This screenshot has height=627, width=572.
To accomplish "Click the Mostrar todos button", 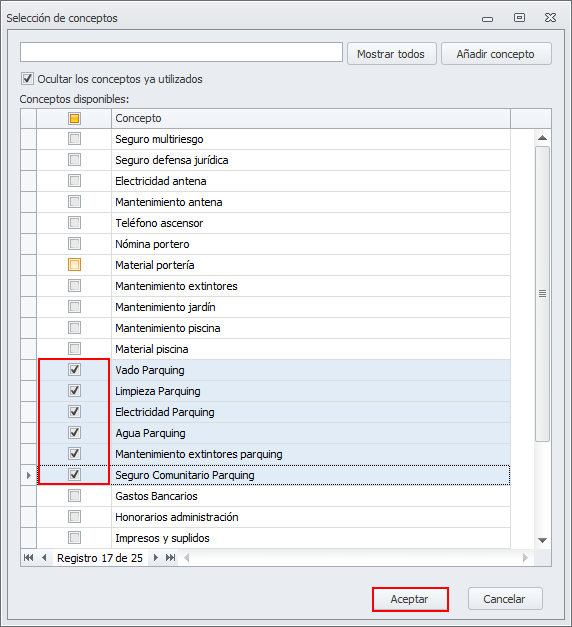I will tap(391, 54).
